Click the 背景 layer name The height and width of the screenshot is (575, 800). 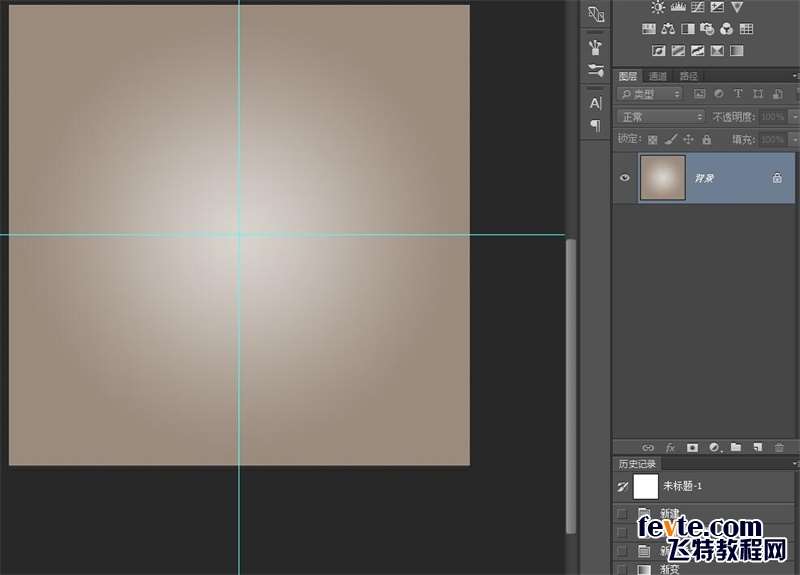704,178
